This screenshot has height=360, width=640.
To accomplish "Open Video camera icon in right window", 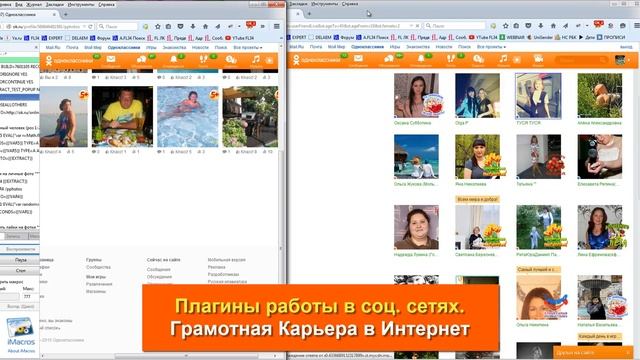I will [x=538, y=59].
